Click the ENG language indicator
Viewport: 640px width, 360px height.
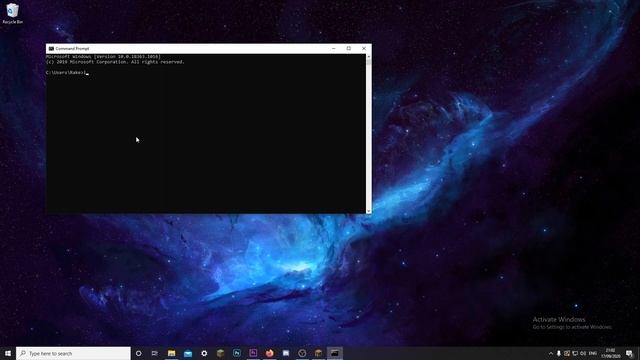(x=593, y=353)
